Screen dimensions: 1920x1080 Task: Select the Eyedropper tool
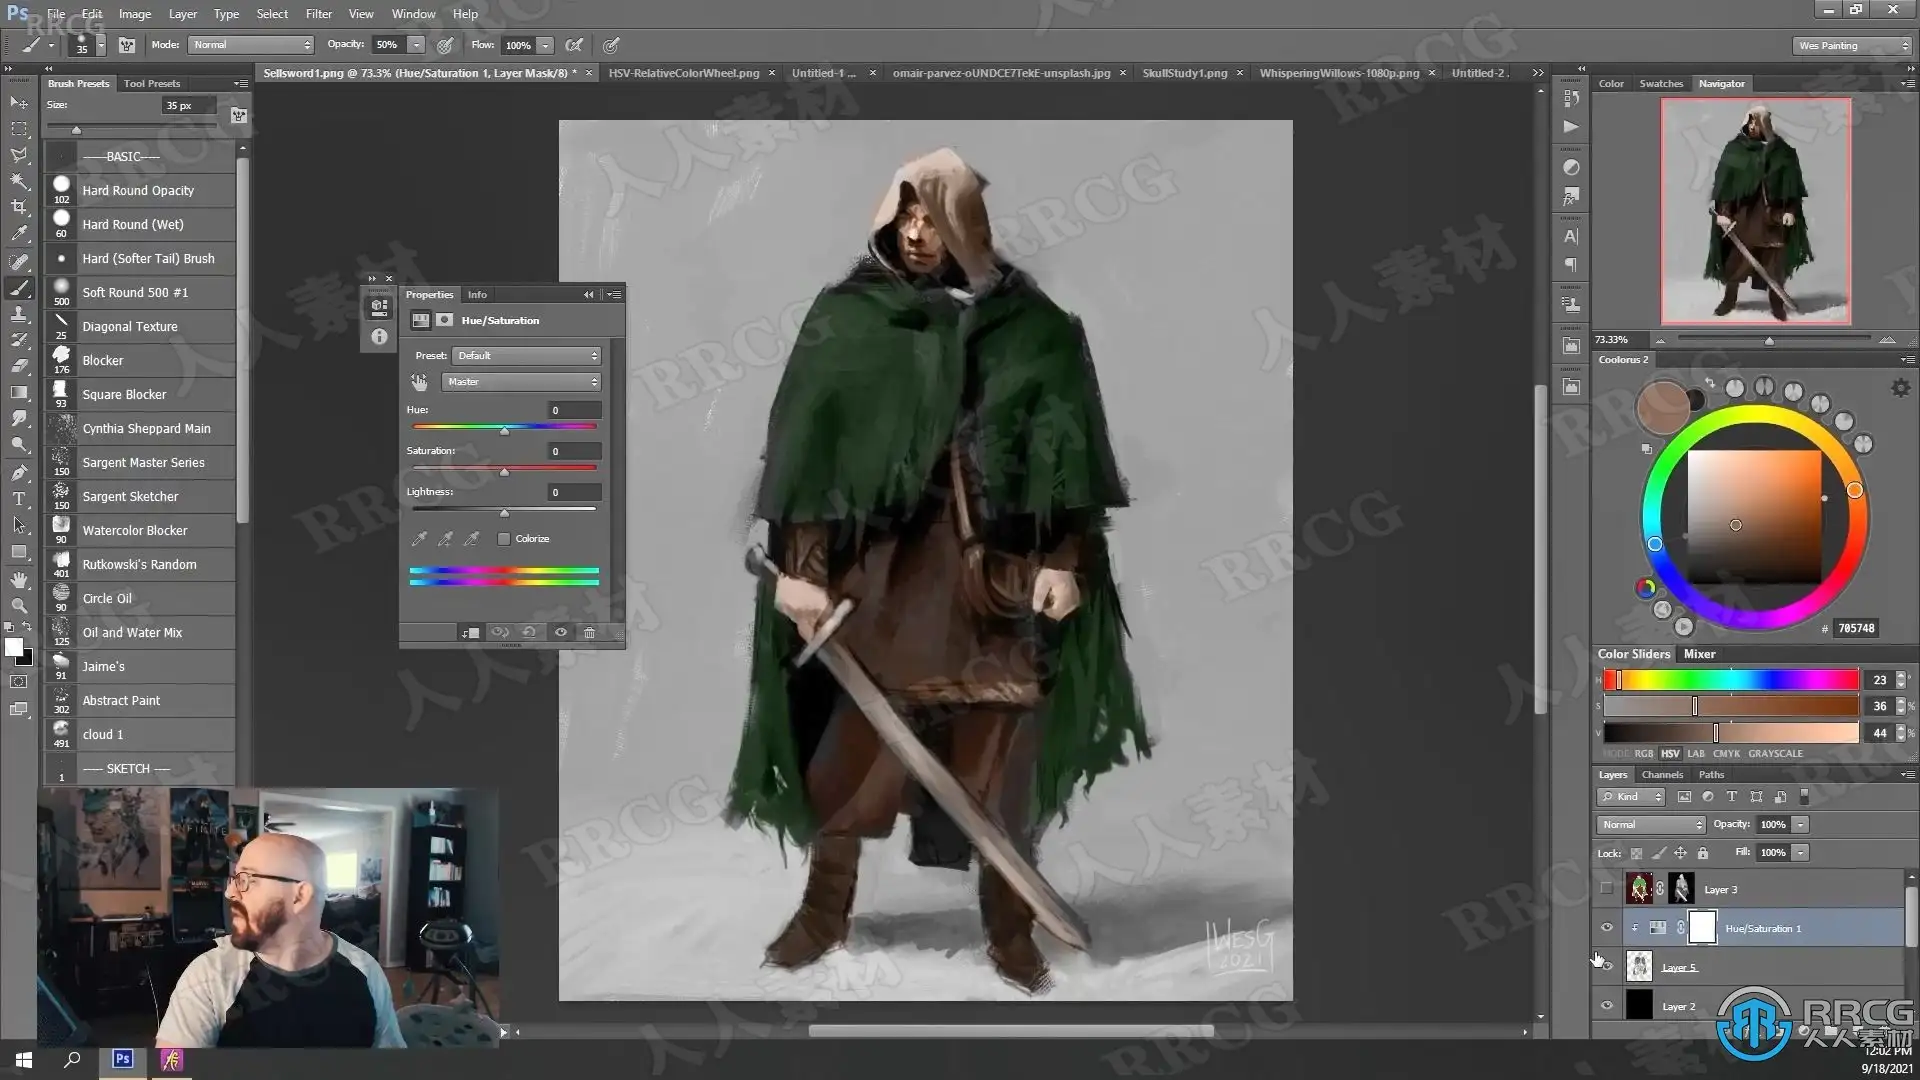click(x=19, y=234)
